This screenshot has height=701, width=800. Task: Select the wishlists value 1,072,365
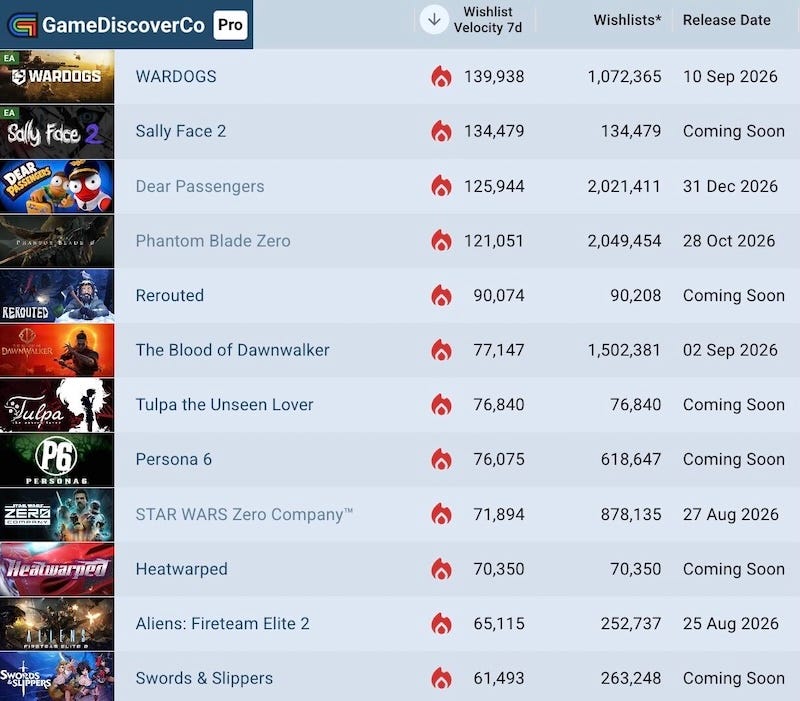[x=624, y=77]
